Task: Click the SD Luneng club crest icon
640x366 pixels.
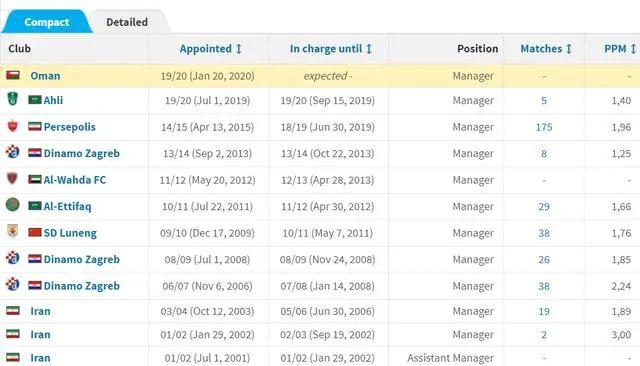Action: pos(13,231)
